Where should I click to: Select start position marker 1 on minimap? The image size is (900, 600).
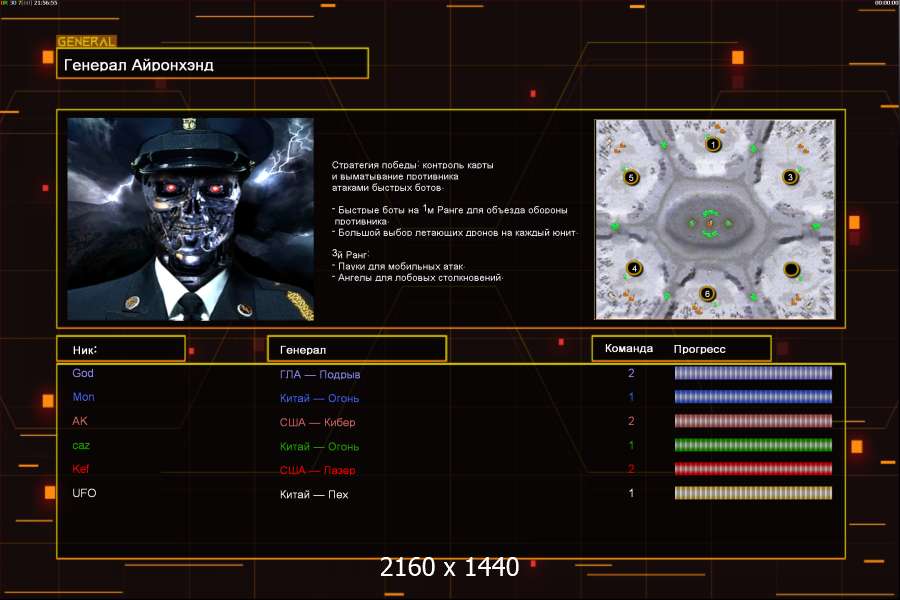point(713,144)
